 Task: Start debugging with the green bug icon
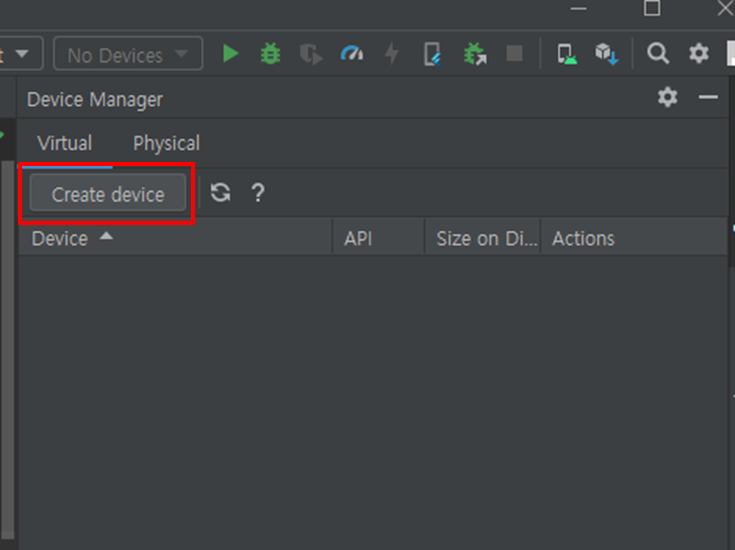pyautogui.click(x=270, y=53)
